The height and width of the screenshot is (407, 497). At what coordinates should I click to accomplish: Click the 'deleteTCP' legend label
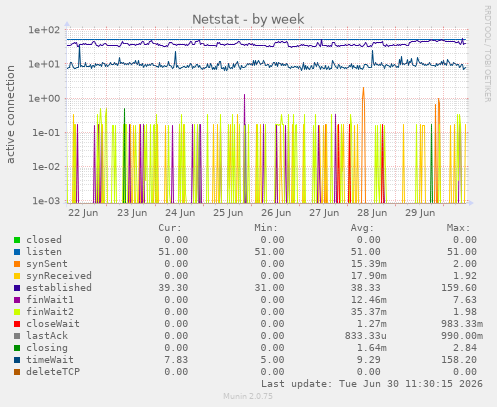pyautogui.click(x=53, y=372)
